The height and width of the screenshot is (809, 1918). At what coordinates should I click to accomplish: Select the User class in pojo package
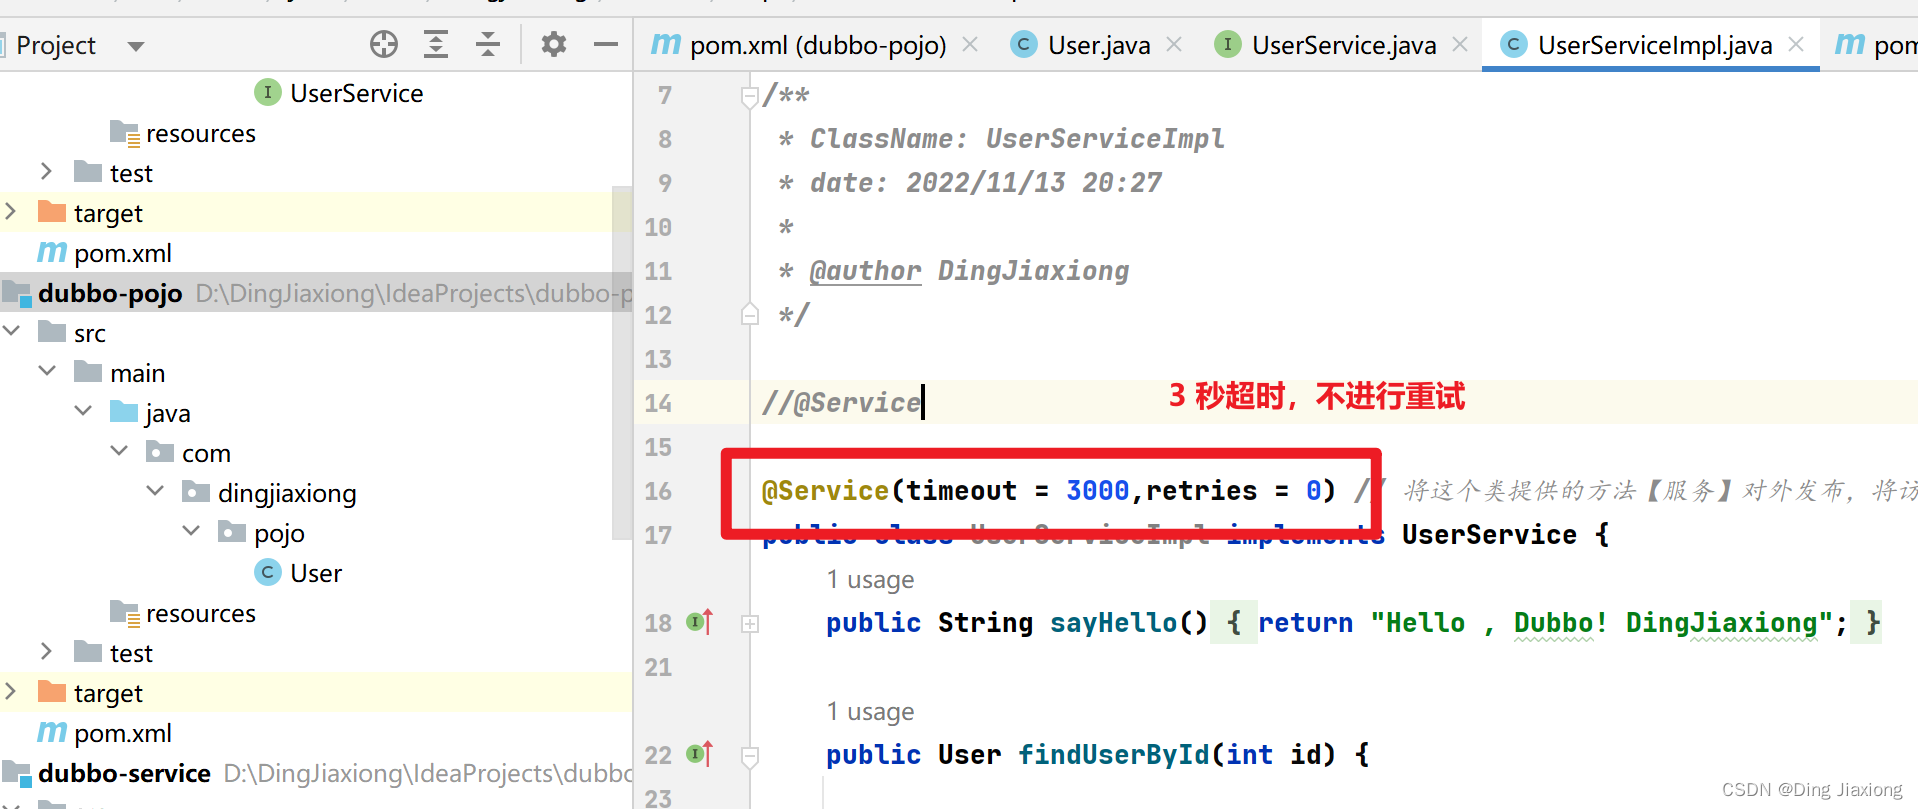tap(298, 573)
